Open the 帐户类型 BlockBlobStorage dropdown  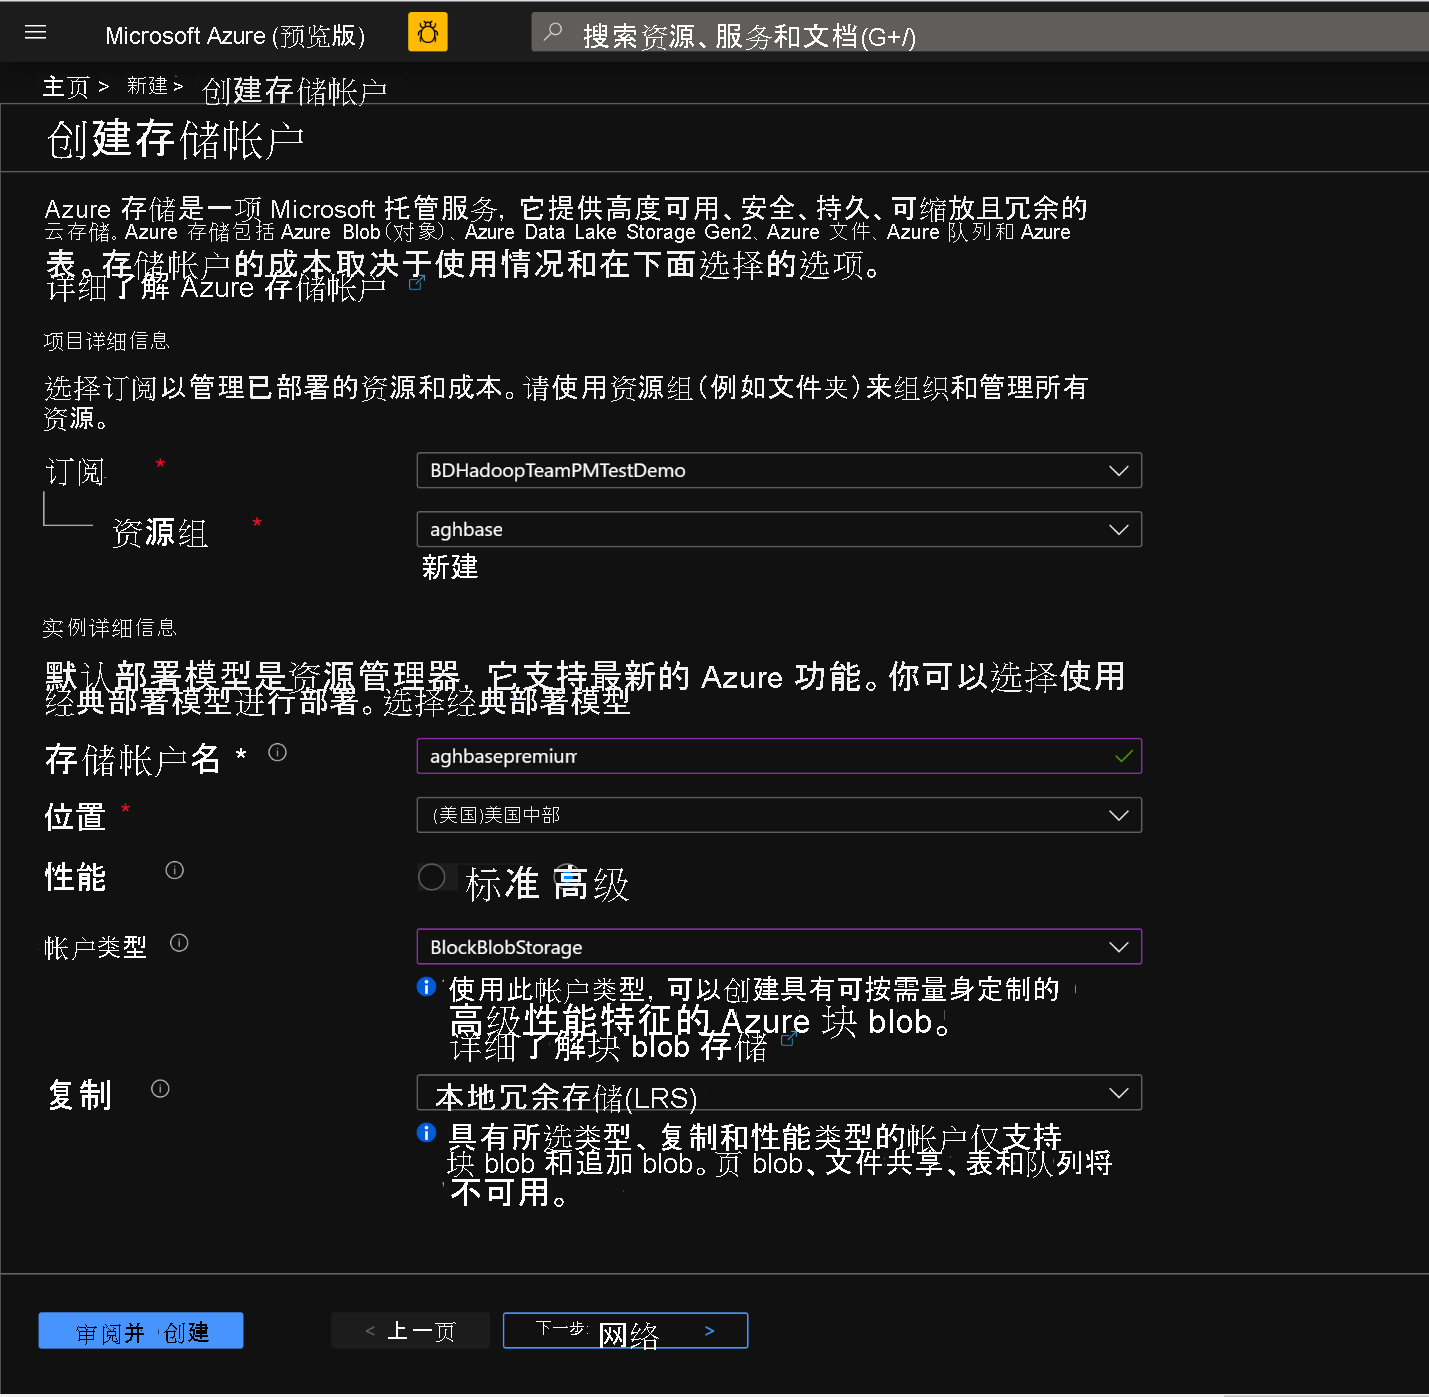click(779, 947)
